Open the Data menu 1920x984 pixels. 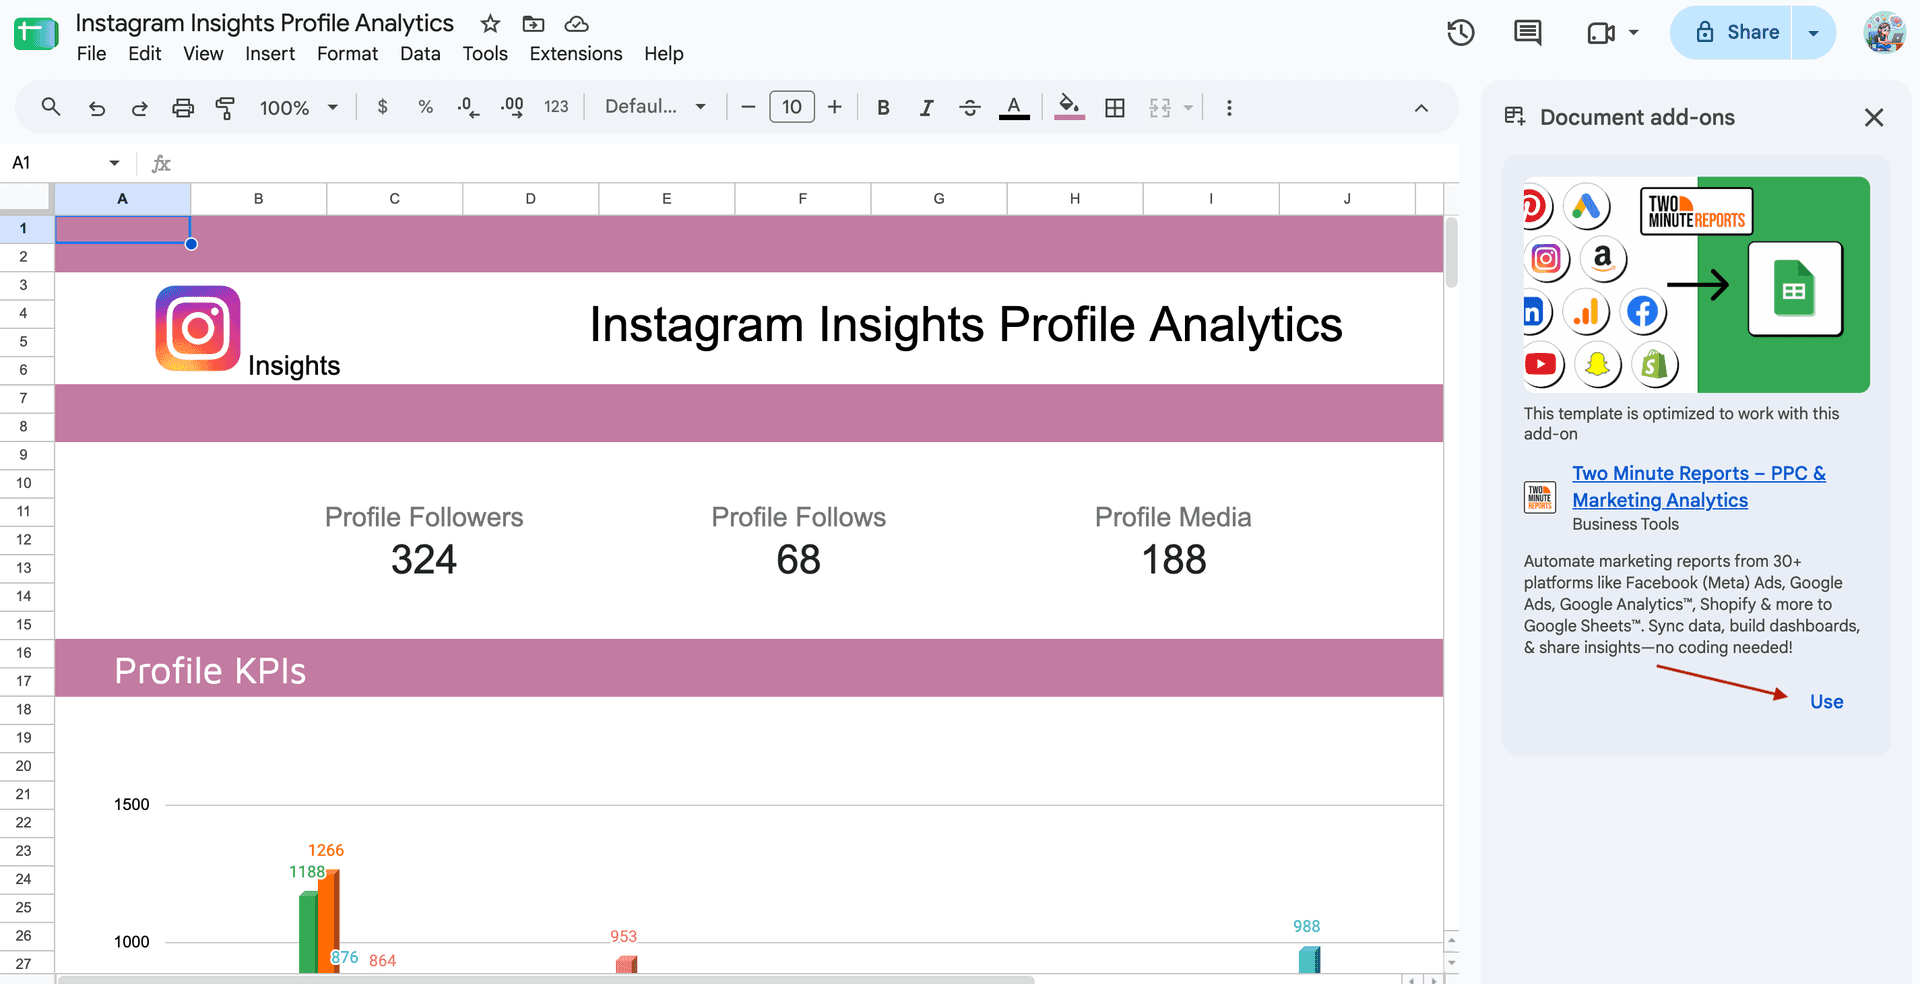tap(420, 54)
